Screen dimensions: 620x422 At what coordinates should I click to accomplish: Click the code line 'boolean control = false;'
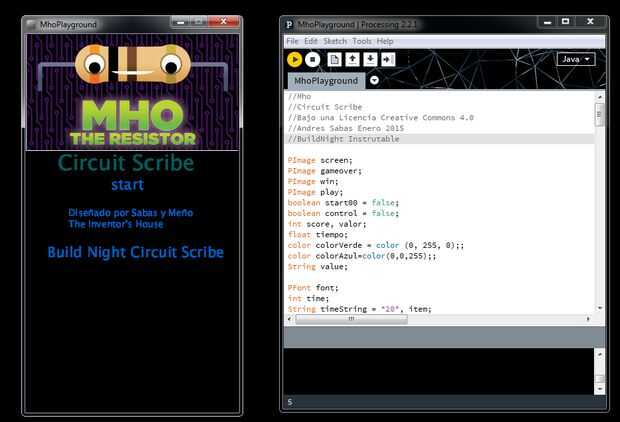[x=343, y=213]
